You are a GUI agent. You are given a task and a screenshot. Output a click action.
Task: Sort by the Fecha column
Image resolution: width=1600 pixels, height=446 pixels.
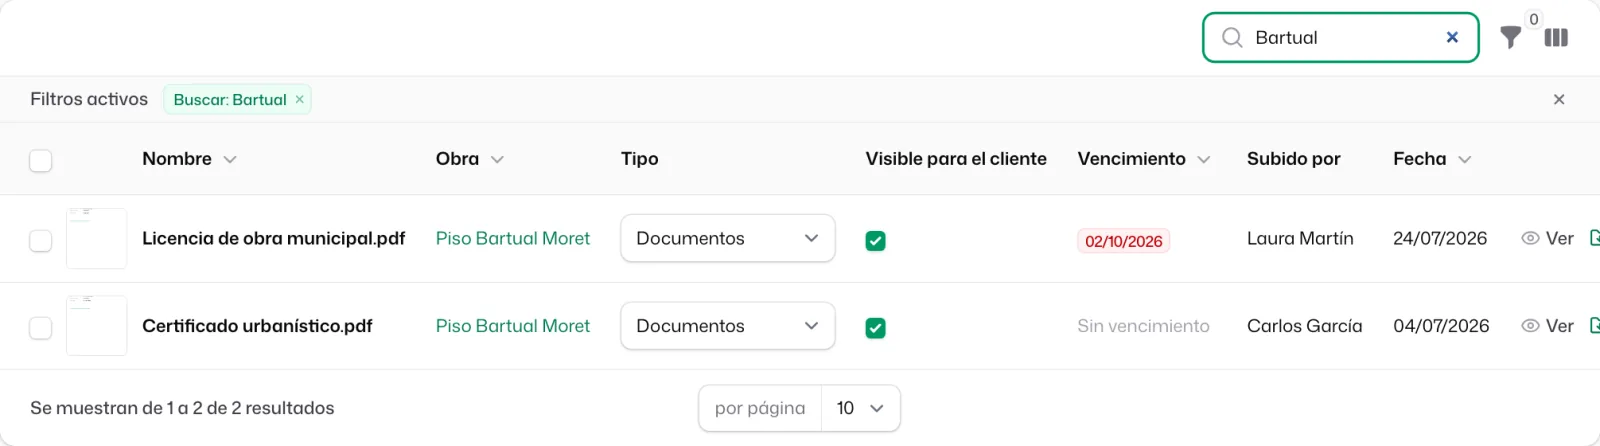[1432, 159]
